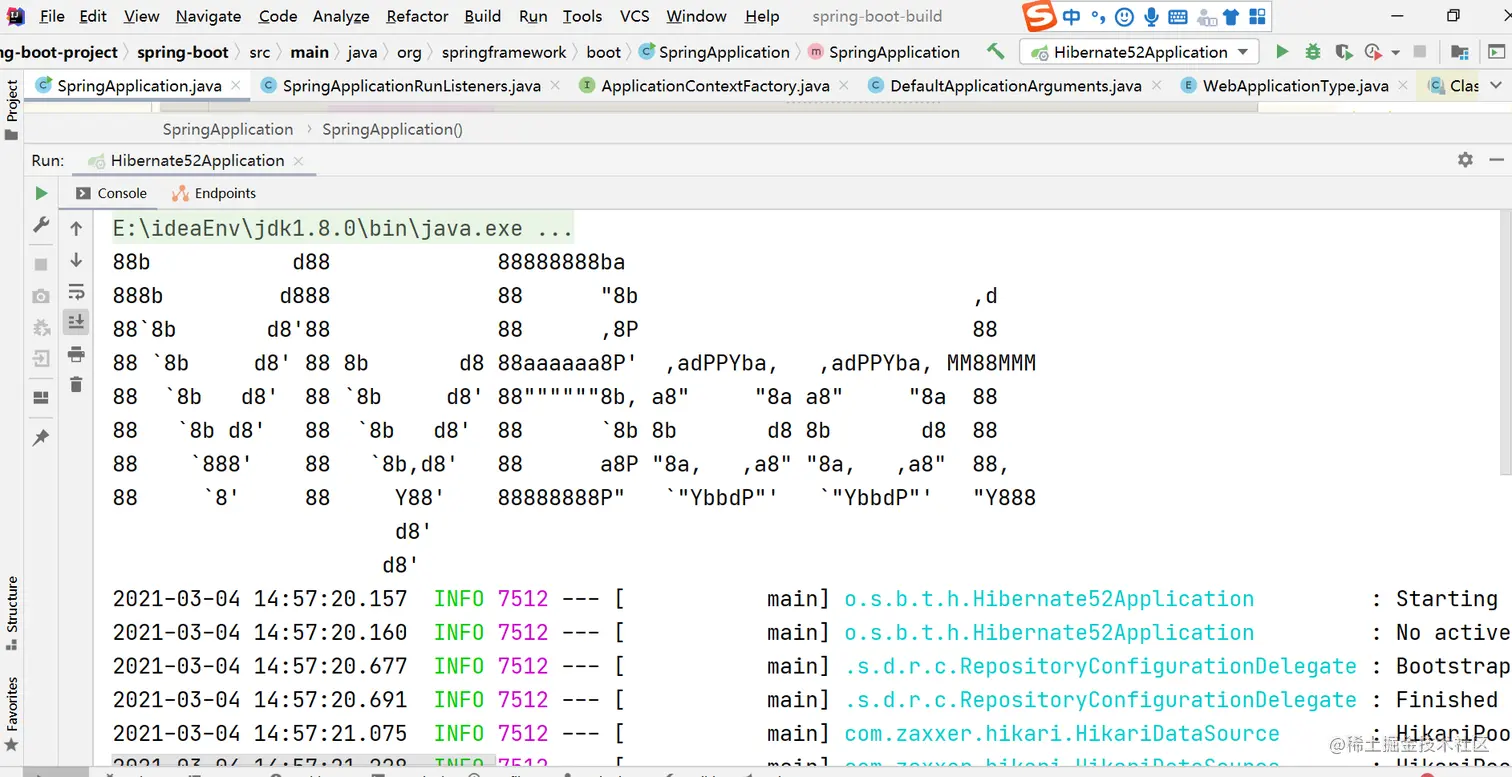Open the Sogou emoji panel via the smiley icon
Image resolution: width=1512 pixels, height=777 pixels.
(1124, 17)
